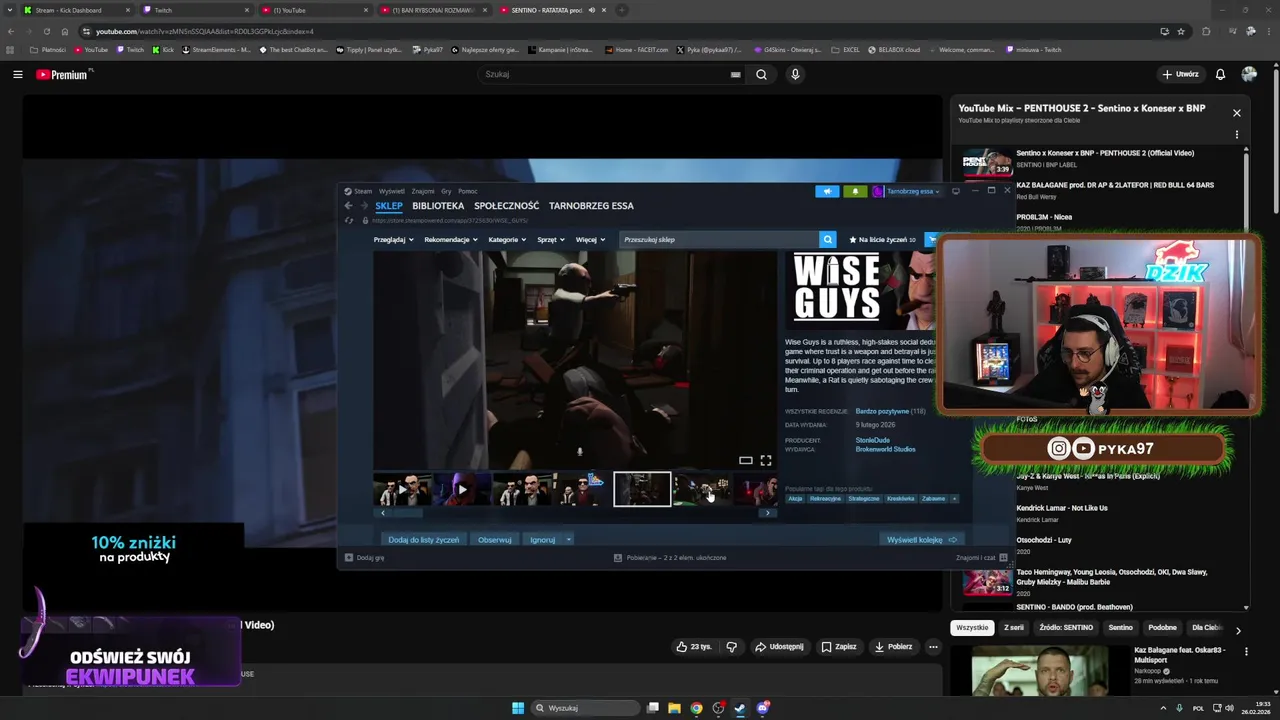Image resolution: width=1280 pixels, height=720 pixels.
Task: Open the YouTube hamburger guide menu
Action: coord(18,74)
